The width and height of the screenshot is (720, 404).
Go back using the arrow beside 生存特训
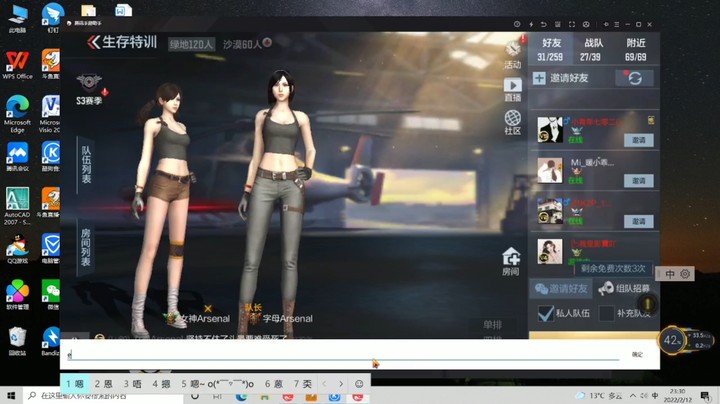(93, 42)
